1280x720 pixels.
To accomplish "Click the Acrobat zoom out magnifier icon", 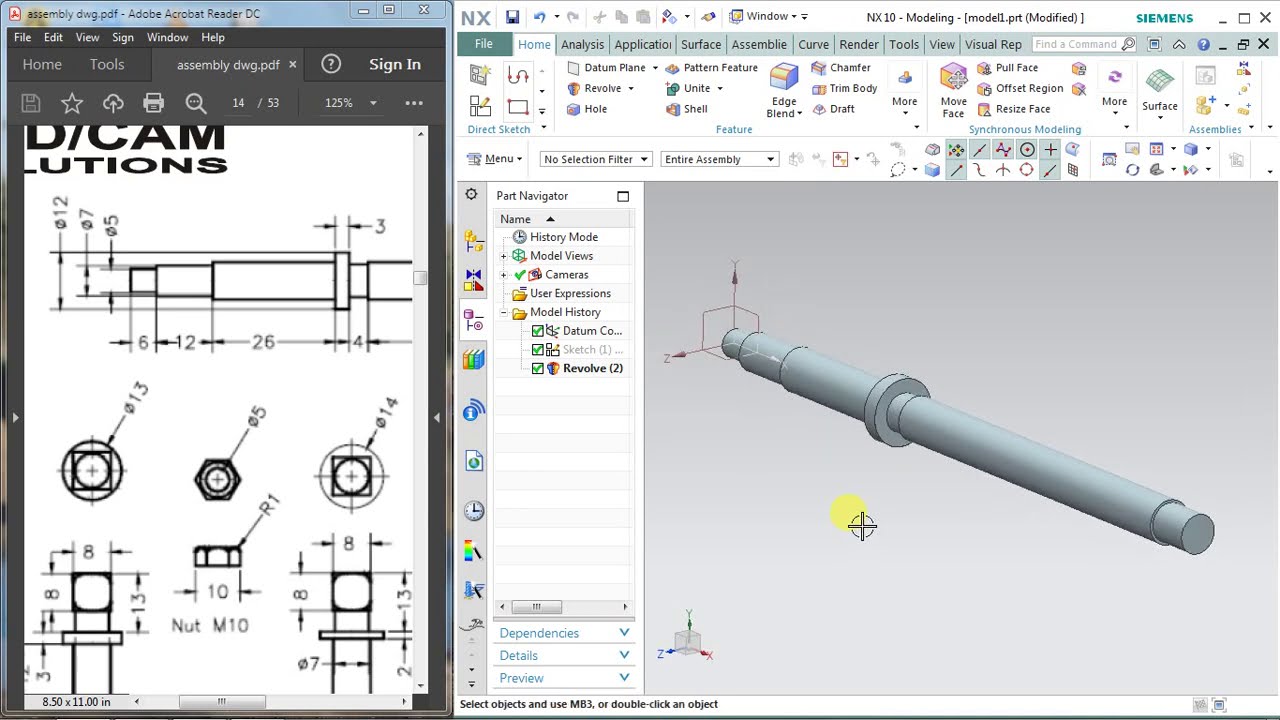I will pos(196,103).
